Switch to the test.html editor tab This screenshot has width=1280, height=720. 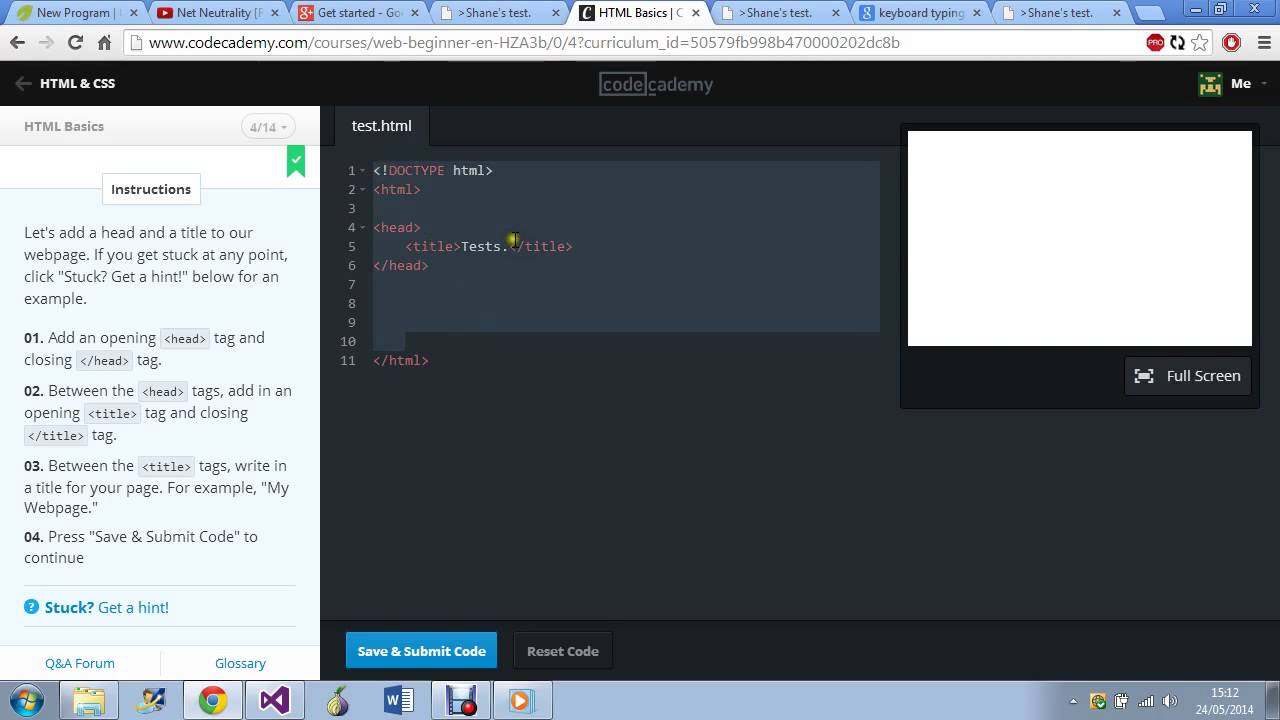tap(381, 126)
